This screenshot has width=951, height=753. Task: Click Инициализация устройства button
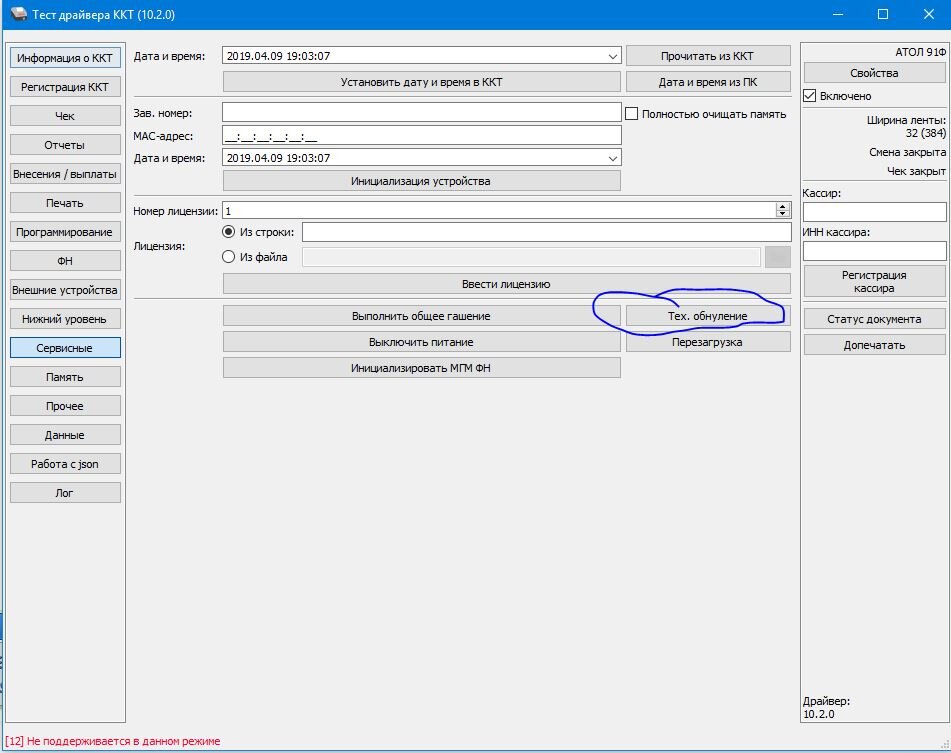coord(422,181)
